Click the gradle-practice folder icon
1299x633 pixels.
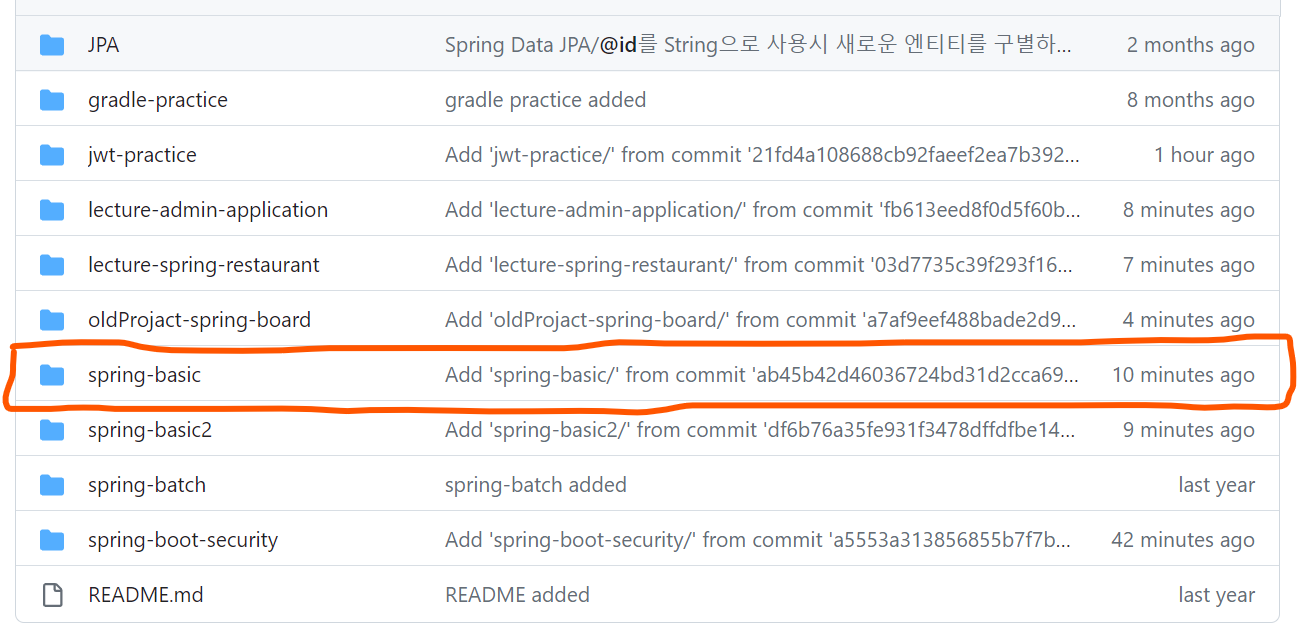[52, 100]
